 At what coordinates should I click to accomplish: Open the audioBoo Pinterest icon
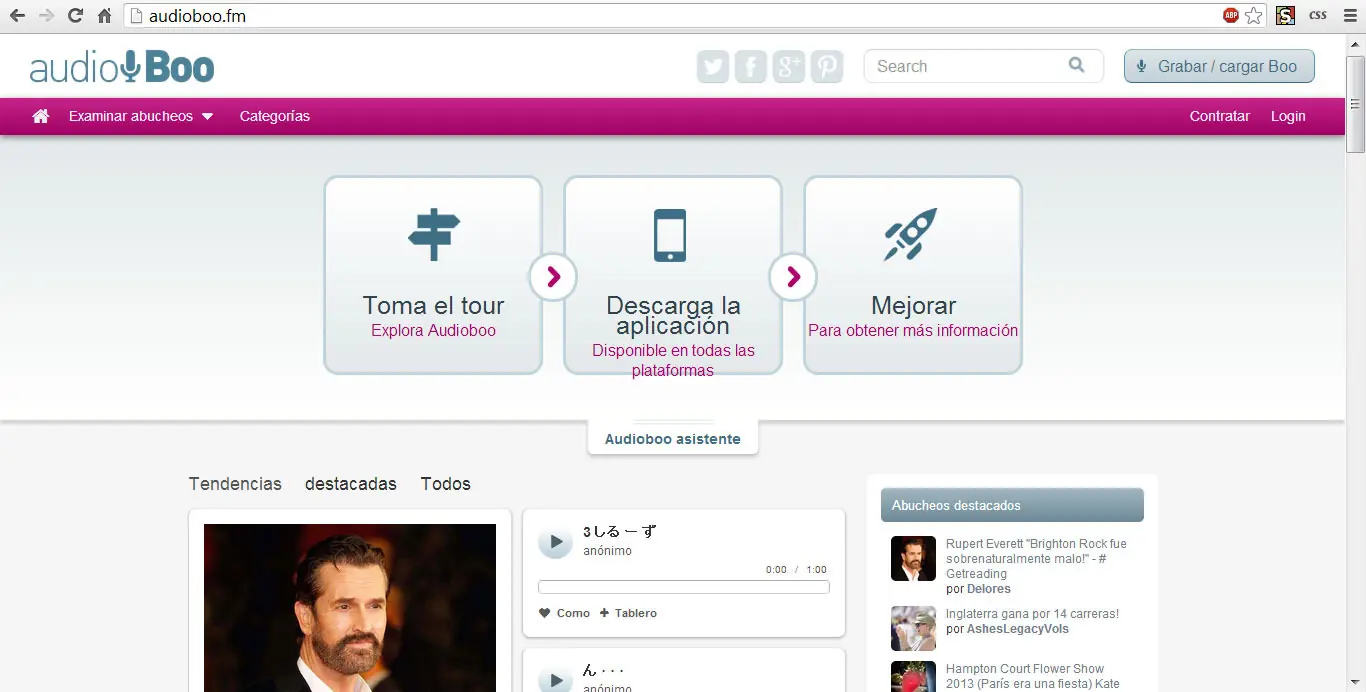point(827,67)
